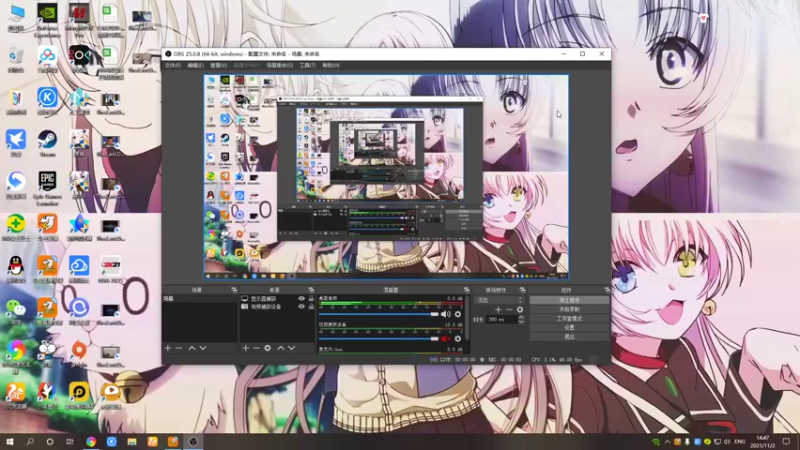Open source properties gear in the Sources dock
Viewport: 800px width, 450px height.
[x=267, y=348]
